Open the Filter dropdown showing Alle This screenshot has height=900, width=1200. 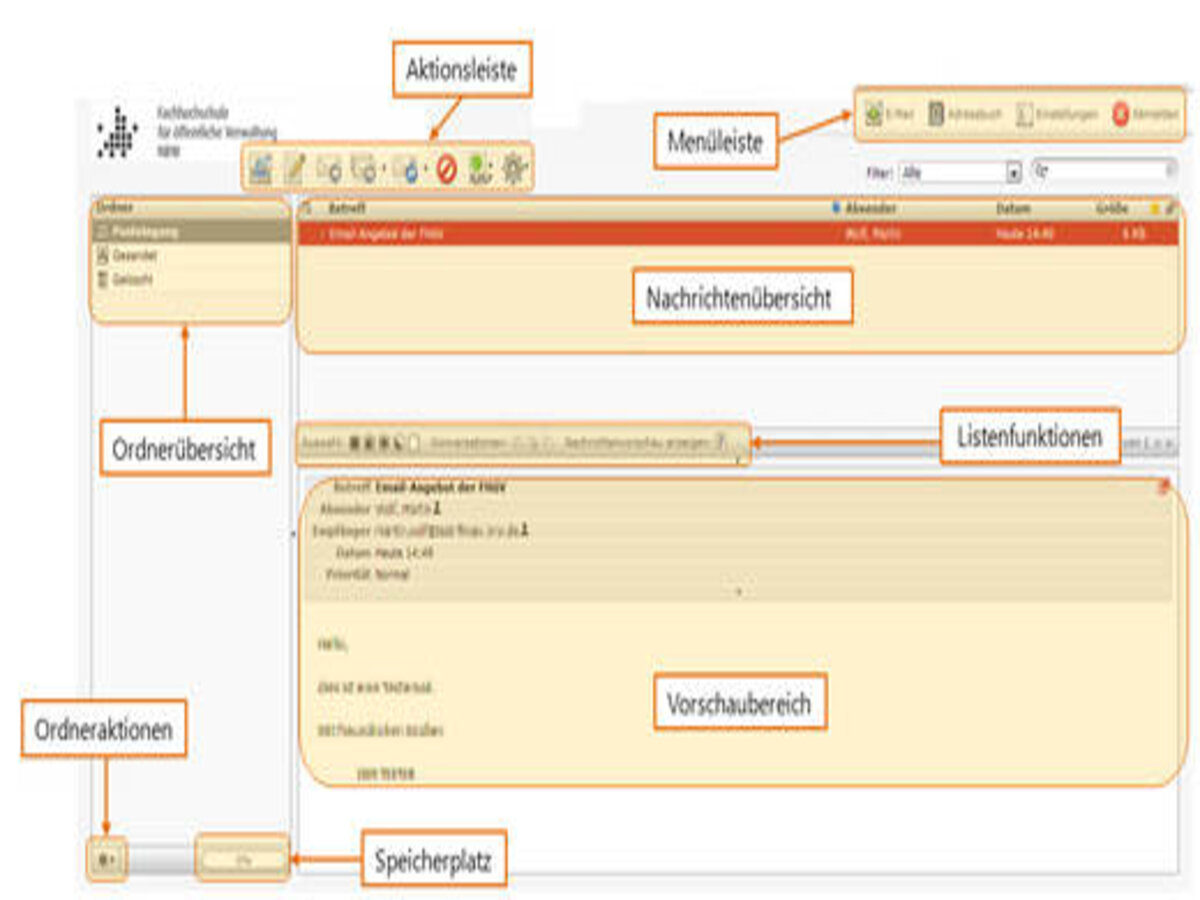tap(960, 172)
